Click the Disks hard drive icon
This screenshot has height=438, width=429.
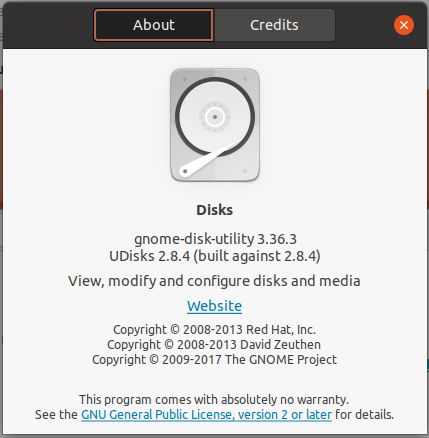click(x=215, y=125)
